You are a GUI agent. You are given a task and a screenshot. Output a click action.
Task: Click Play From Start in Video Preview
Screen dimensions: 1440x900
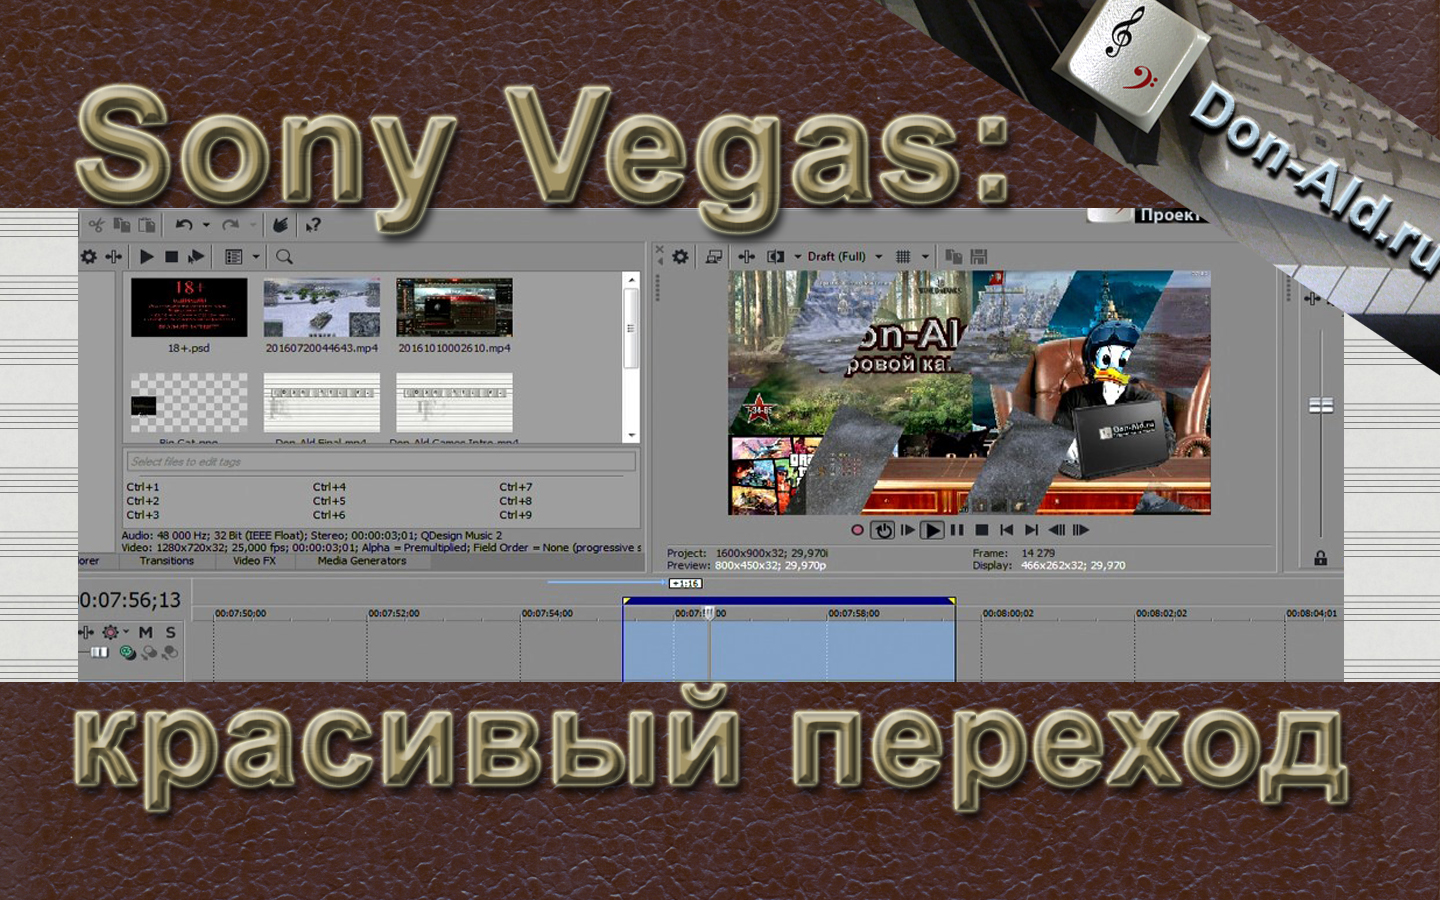[x=908, y=530]
